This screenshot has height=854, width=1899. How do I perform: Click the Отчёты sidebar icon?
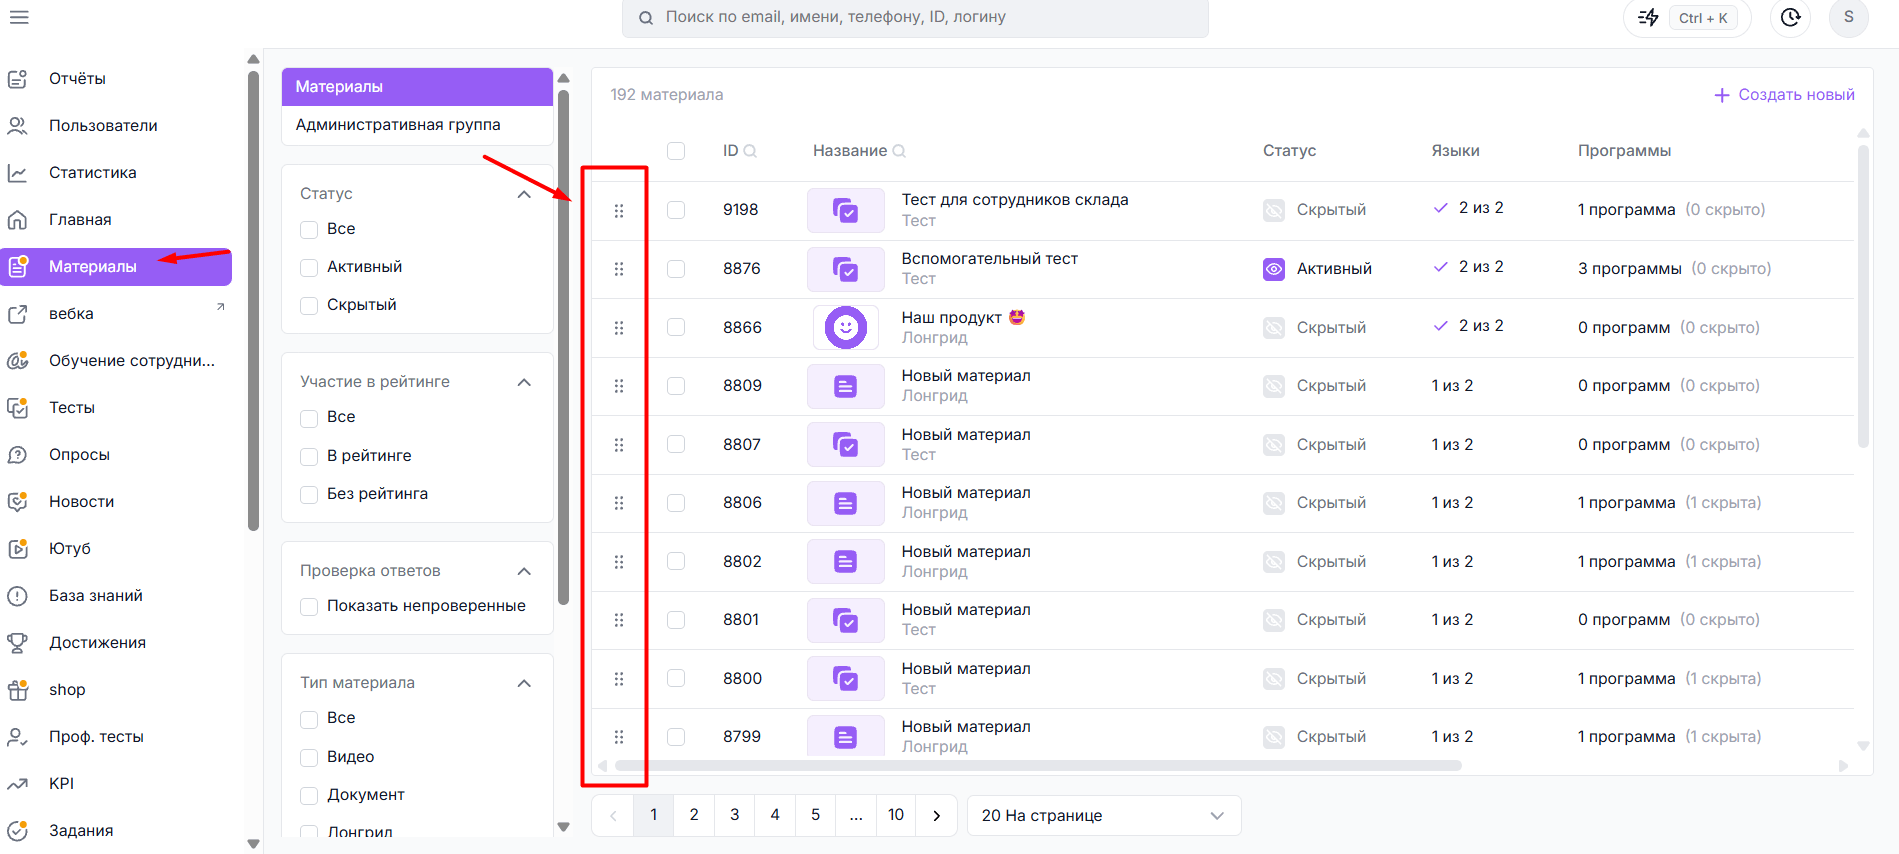pyautogui.click(x=18, y=79)
